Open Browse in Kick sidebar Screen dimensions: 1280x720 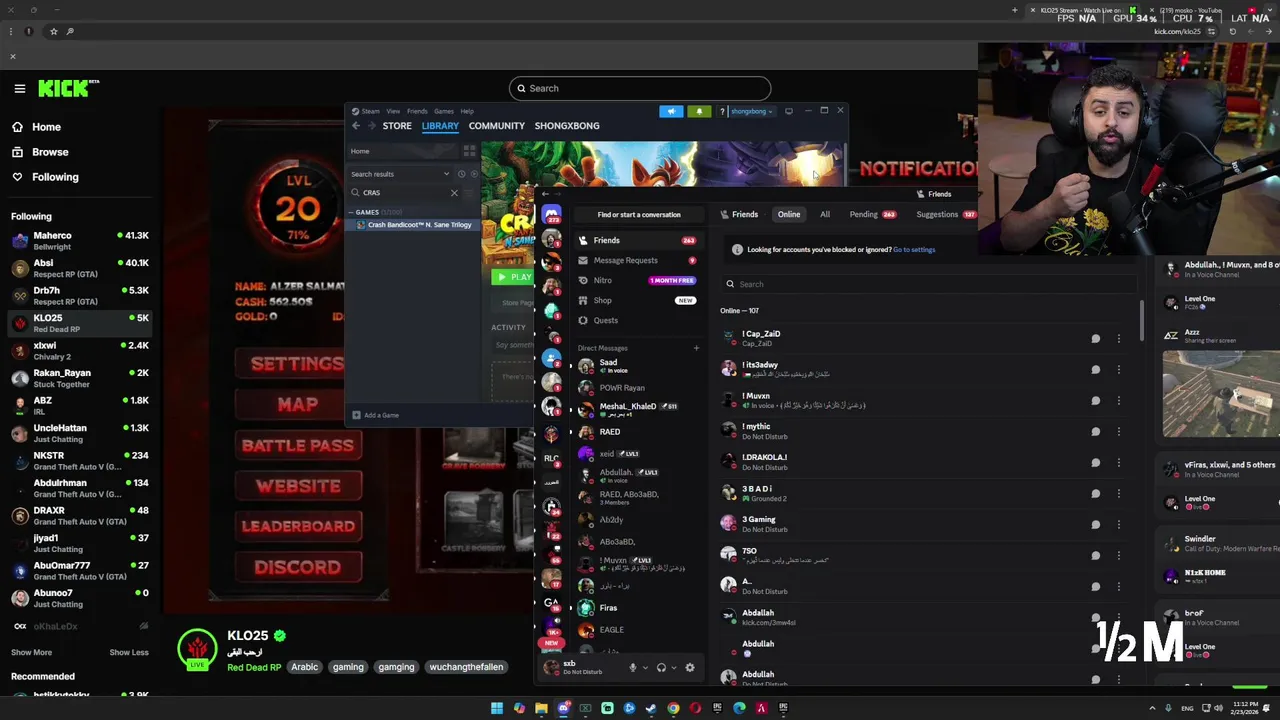(50, 152)
